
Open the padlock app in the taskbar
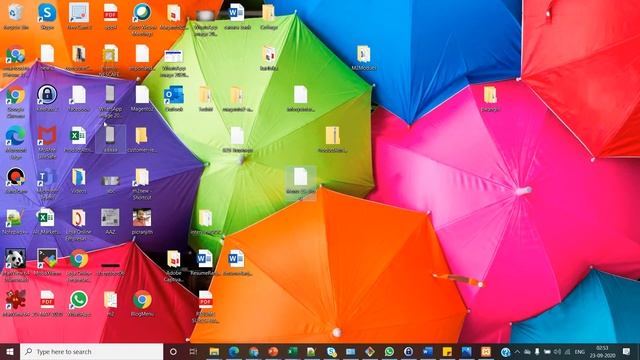tap(409, 351)
